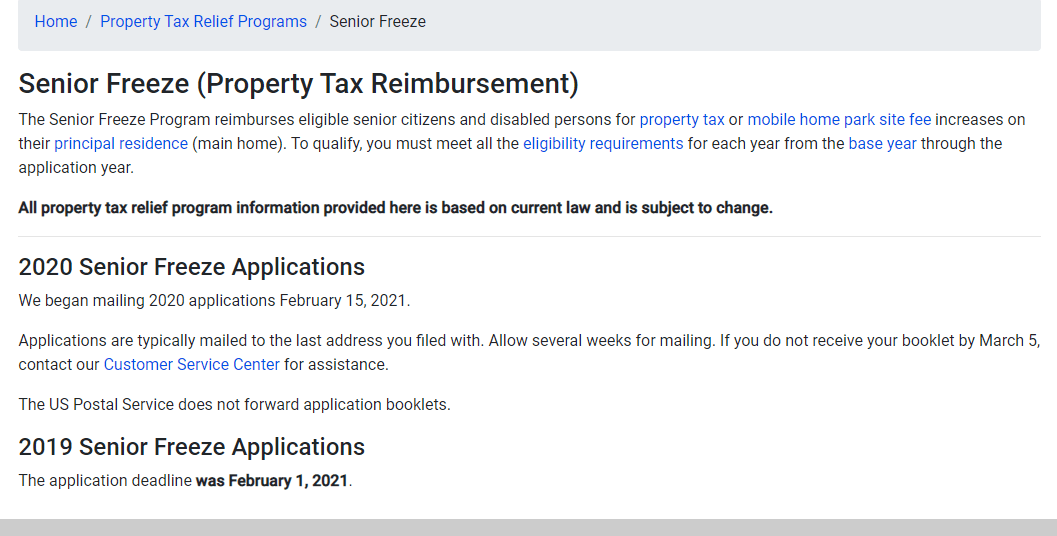Select the Senior Freeze breadcrumb item
1057x536 pixels.
click(377, 21)
